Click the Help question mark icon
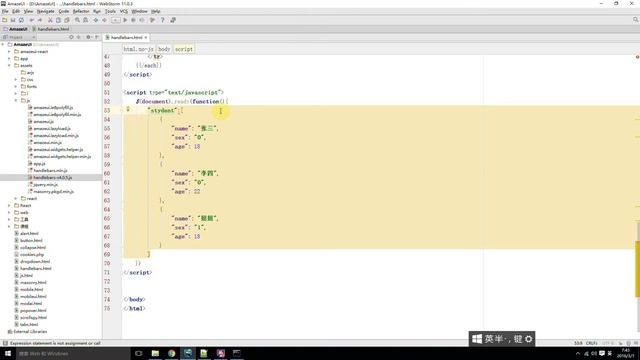640x360 pixels. [162, 20]
